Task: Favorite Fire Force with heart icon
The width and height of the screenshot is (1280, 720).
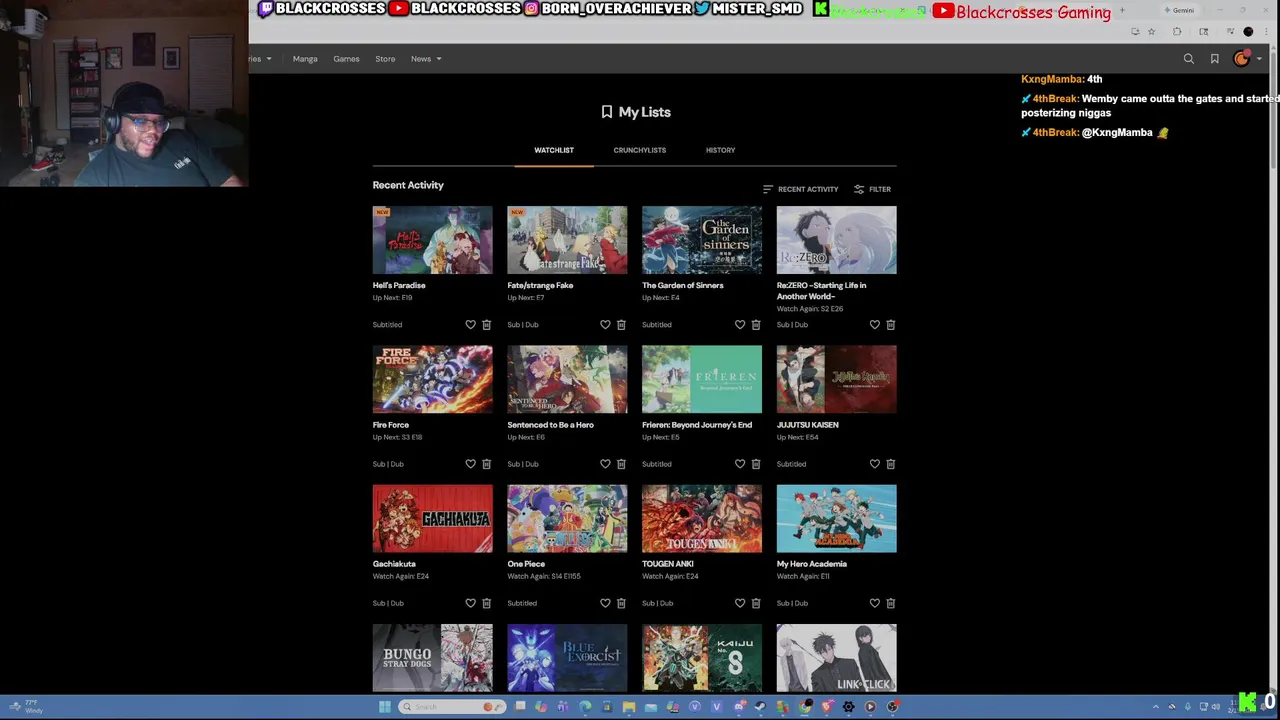Action: coord(470,464)
